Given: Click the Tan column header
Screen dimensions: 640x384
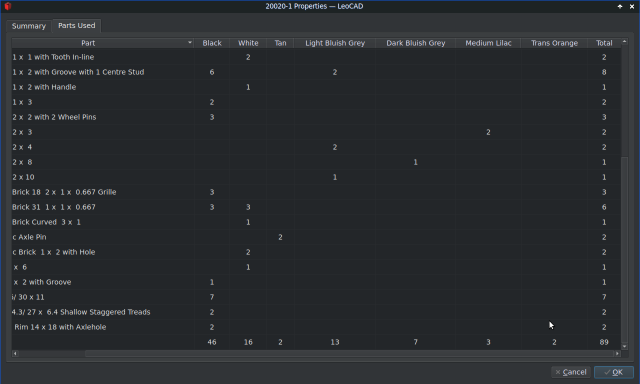Looking at the screenshot, I should pos(280,43).
